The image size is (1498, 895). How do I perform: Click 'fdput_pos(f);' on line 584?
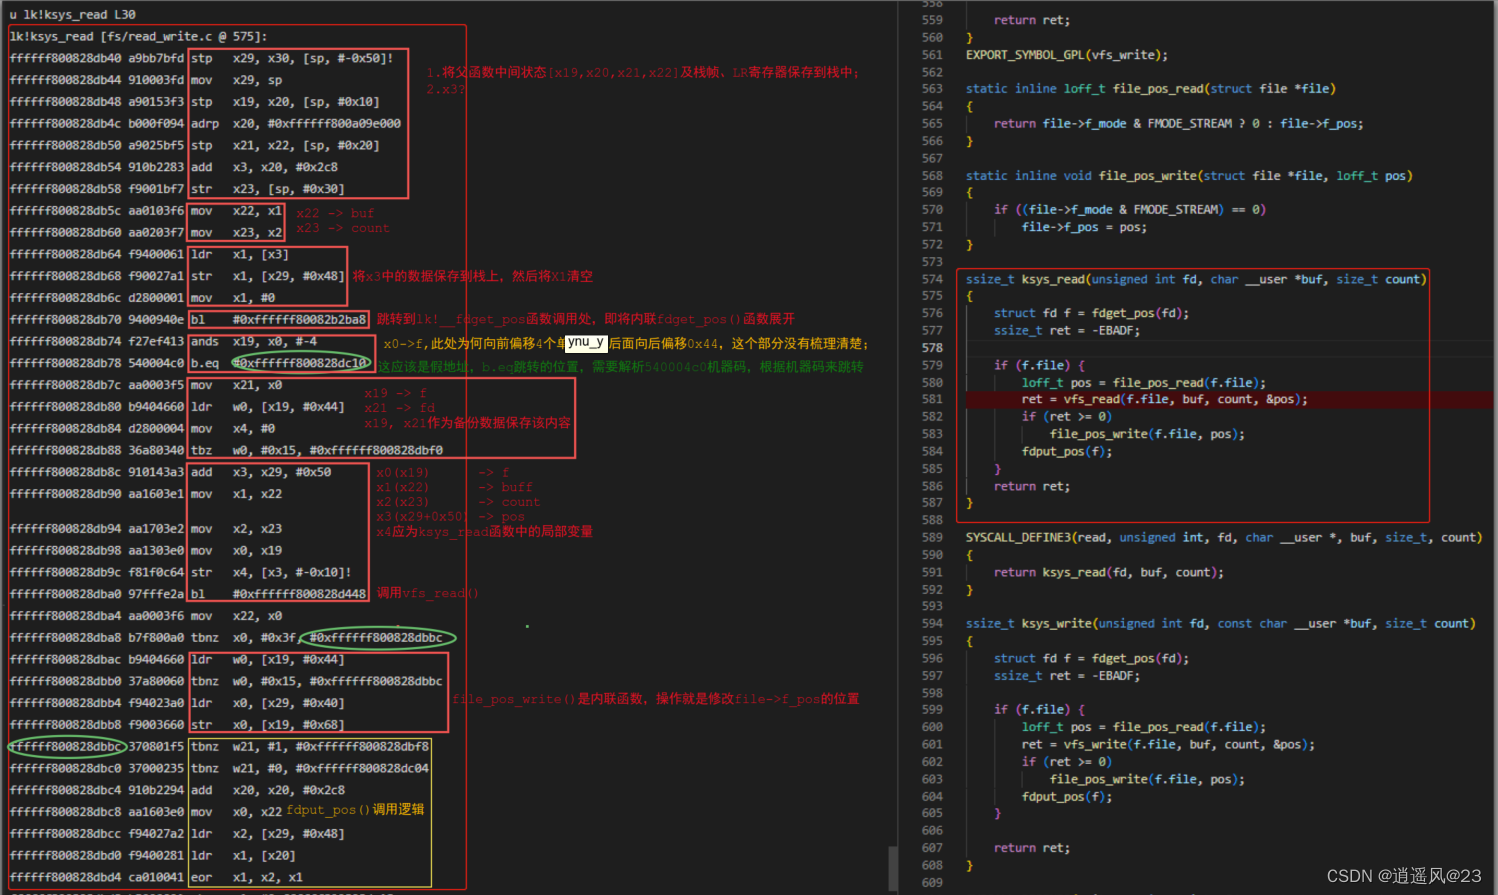tap(1066, 452)
